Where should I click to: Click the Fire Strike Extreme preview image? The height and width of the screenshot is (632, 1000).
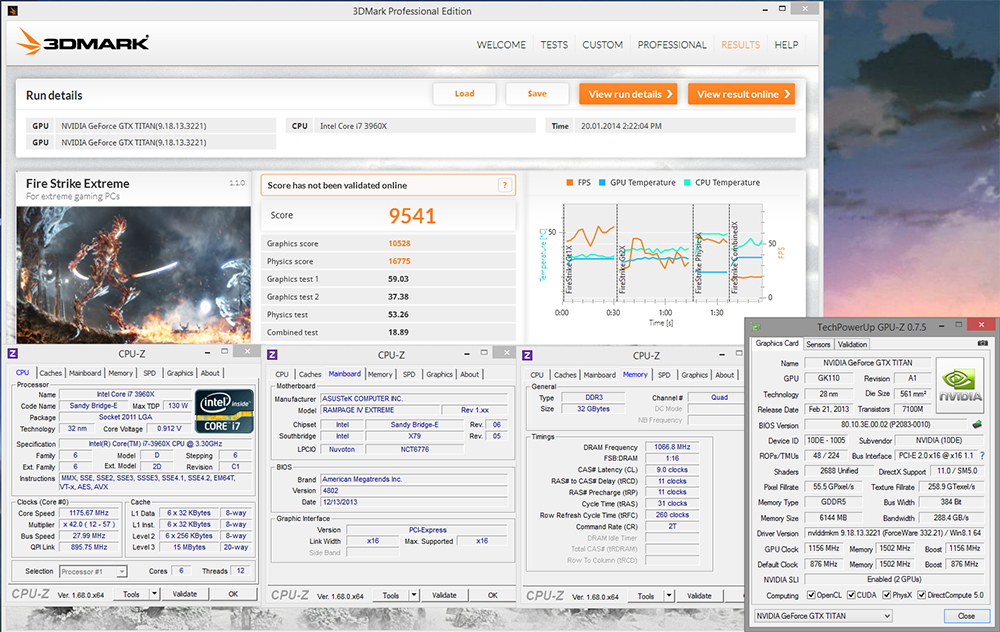click(x=134, y=274)
